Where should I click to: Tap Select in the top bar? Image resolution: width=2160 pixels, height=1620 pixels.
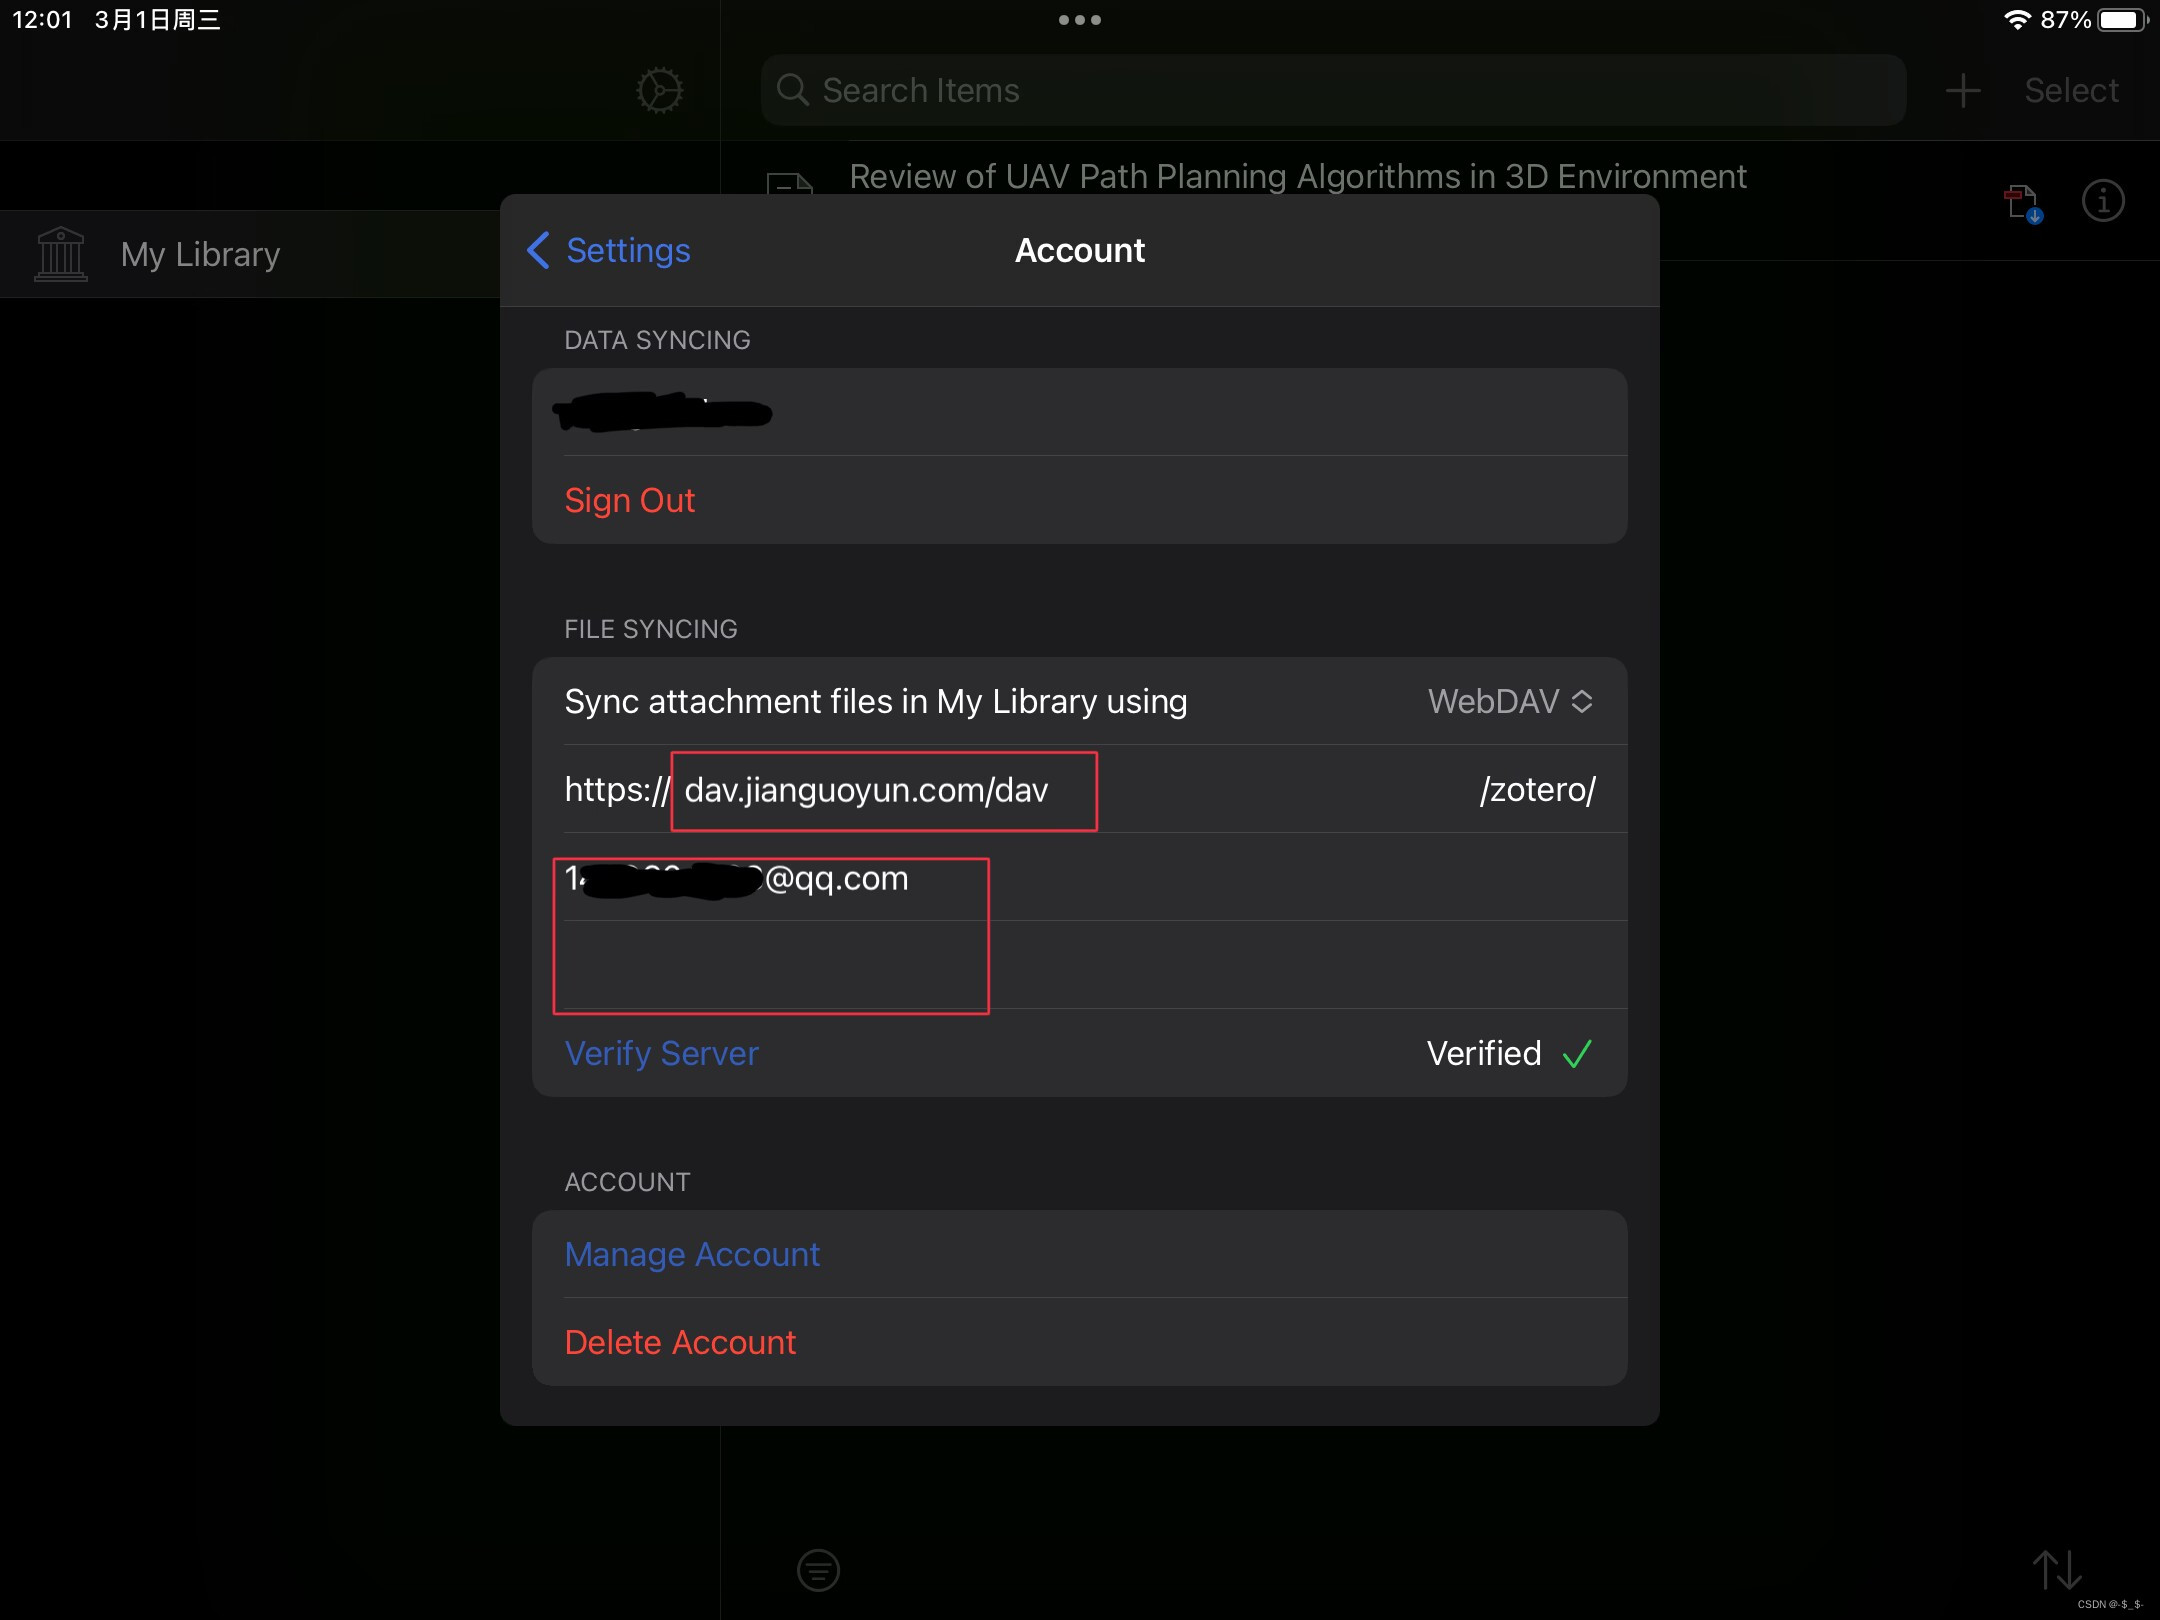[2071, 91]
